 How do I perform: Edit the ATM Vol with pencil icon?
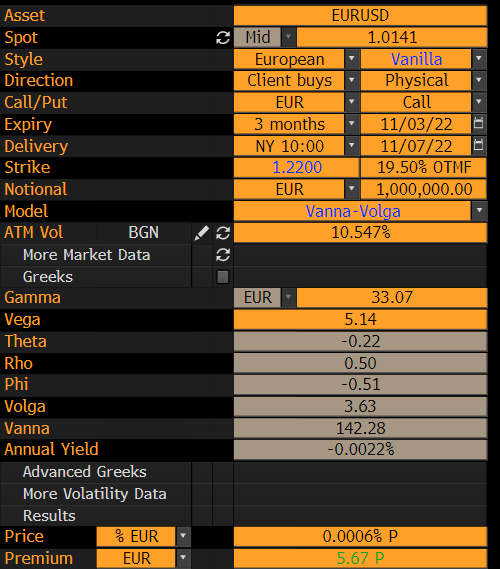(201, 233)
